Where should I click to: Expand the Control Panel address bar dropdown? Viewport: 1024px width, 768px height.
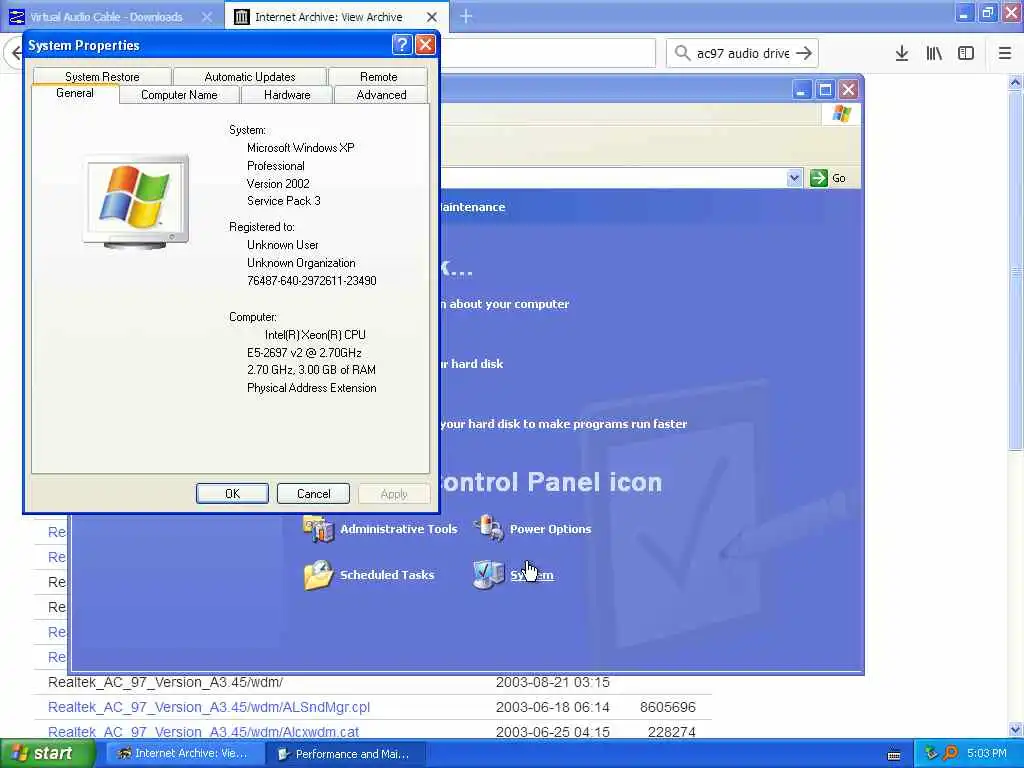tap(794, 178)
